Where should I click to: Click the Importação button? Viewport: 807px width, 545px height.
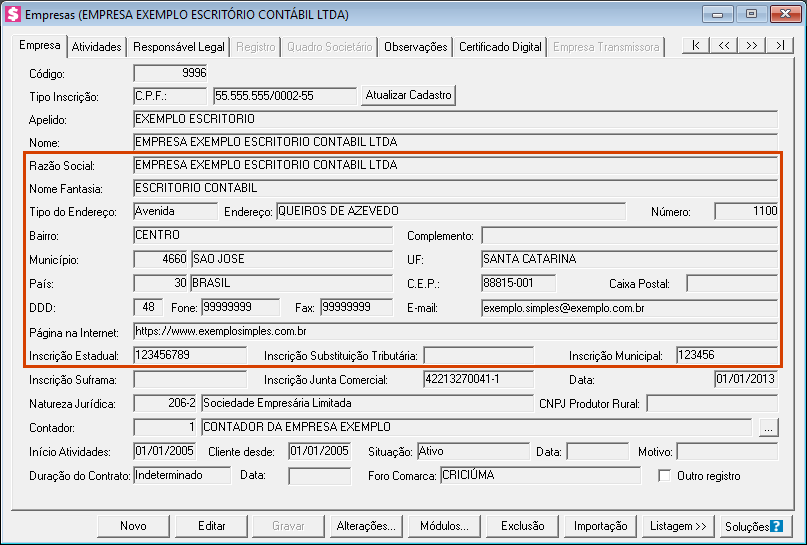tap(600, 526)
